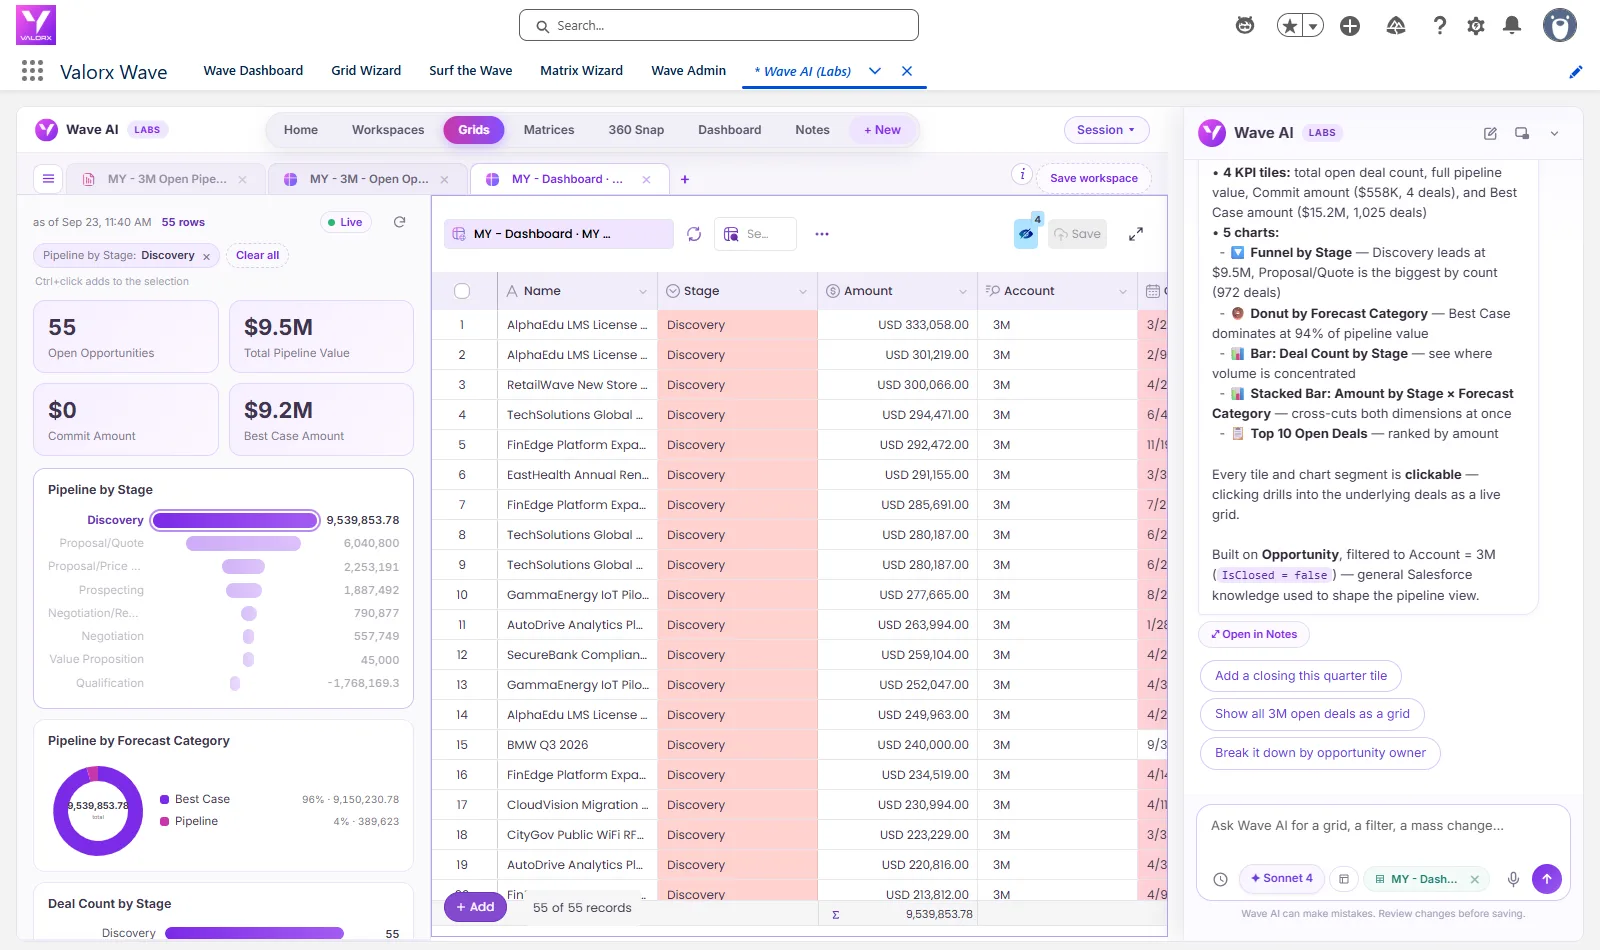Open the Matrices tab

click(x=549, y=130)
